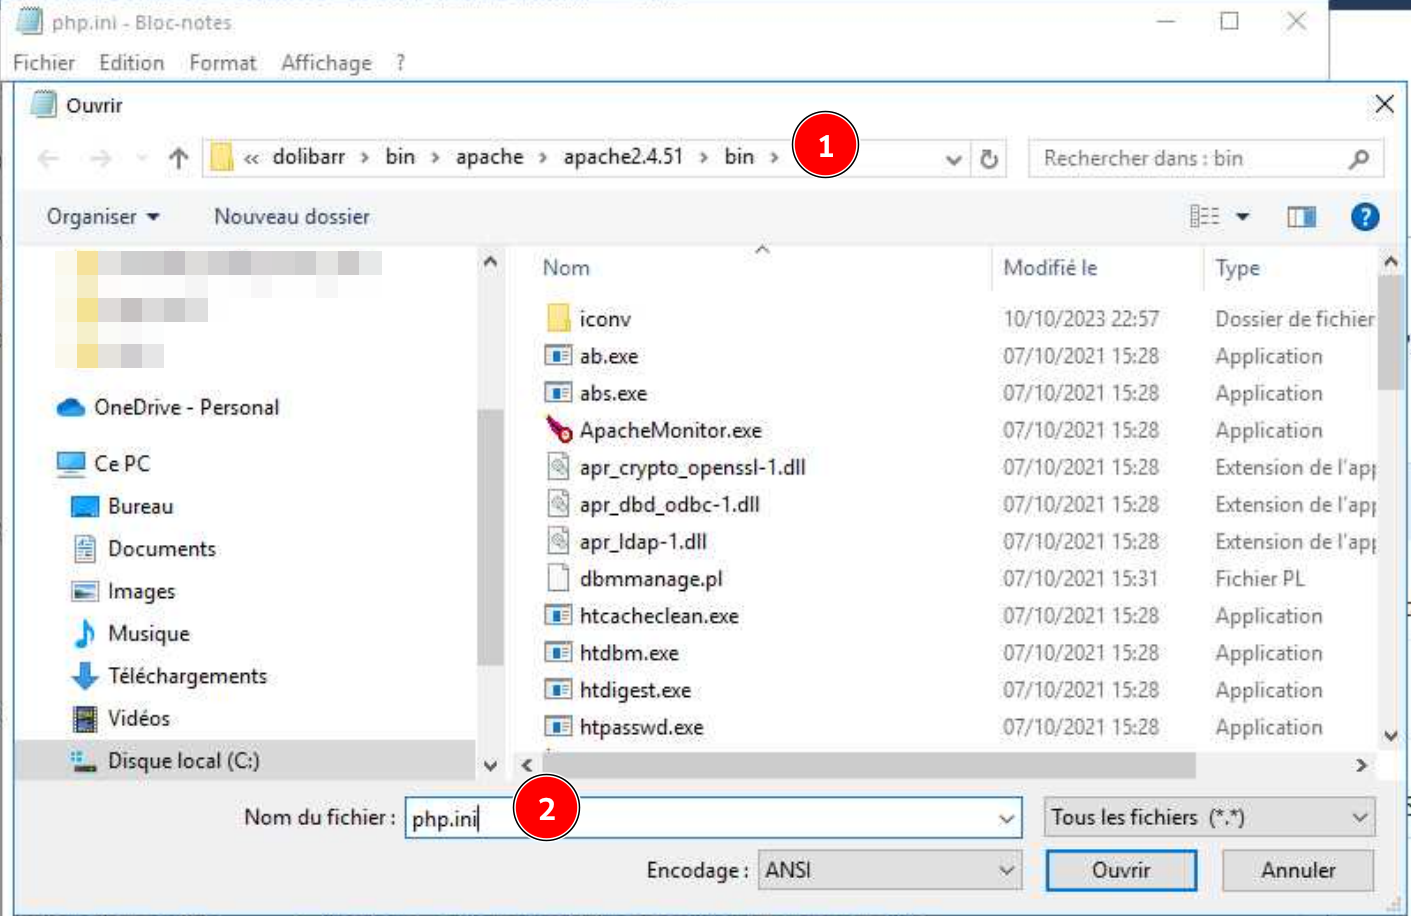Screen dimensions: 1411x916
Task: Select the file htdigest.exe
Action: point(635,690)
